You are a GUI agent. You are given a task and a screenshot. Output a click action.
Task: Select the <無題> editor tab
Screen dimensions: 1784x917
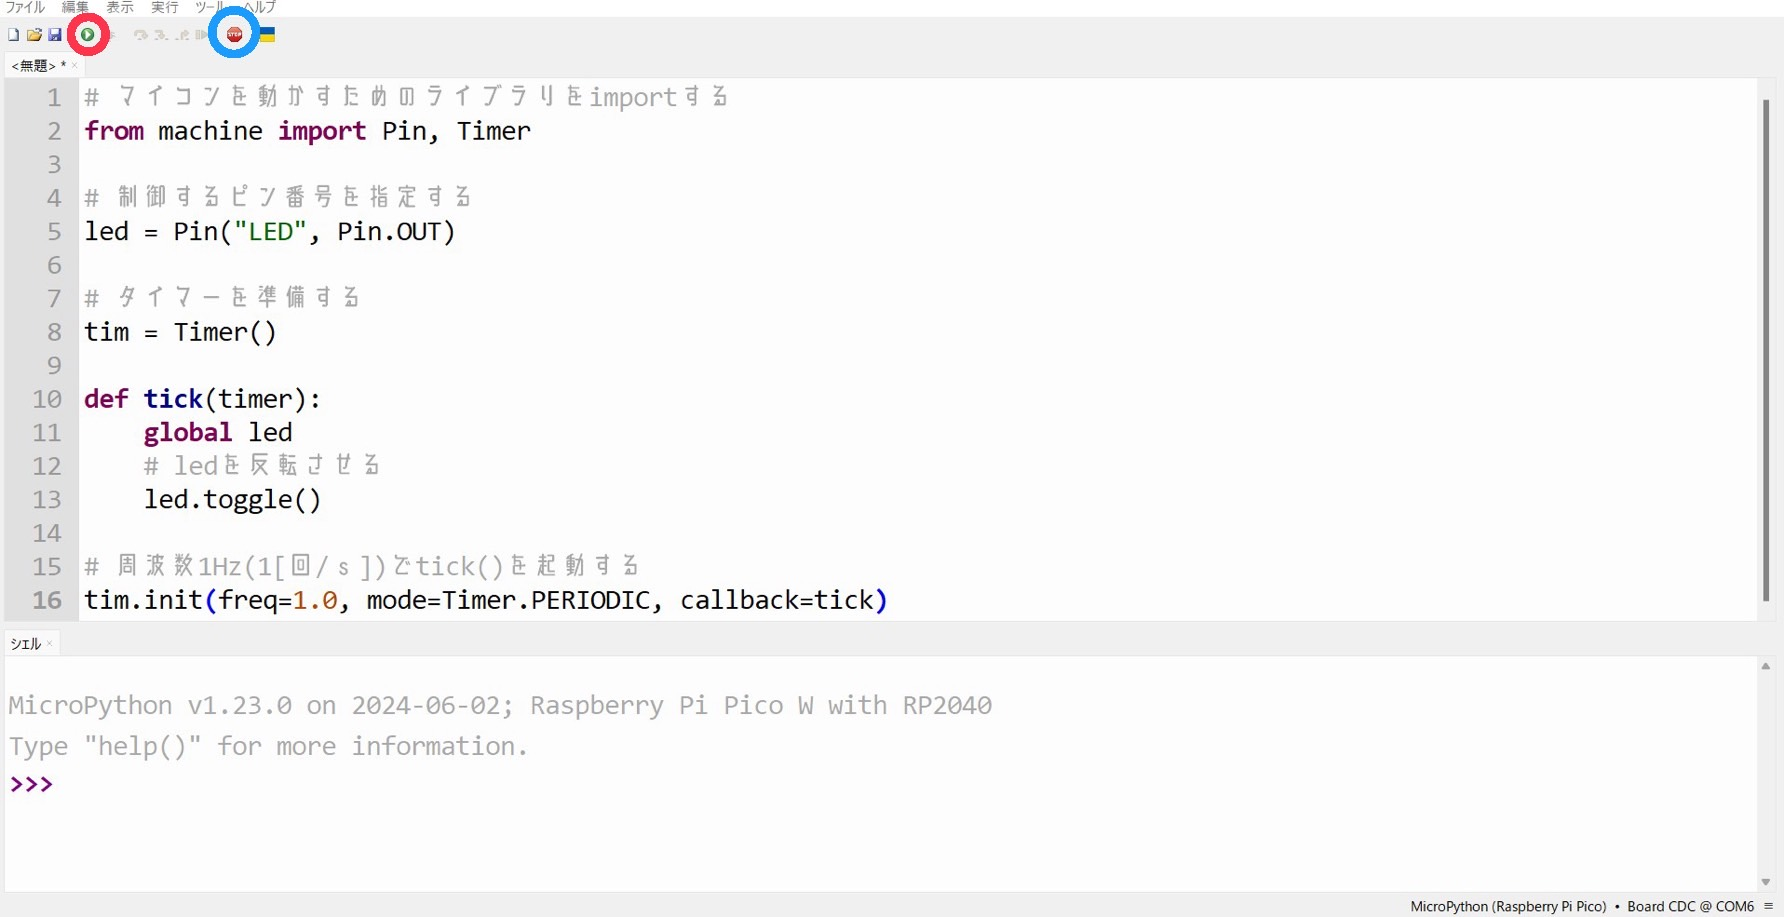33,65
